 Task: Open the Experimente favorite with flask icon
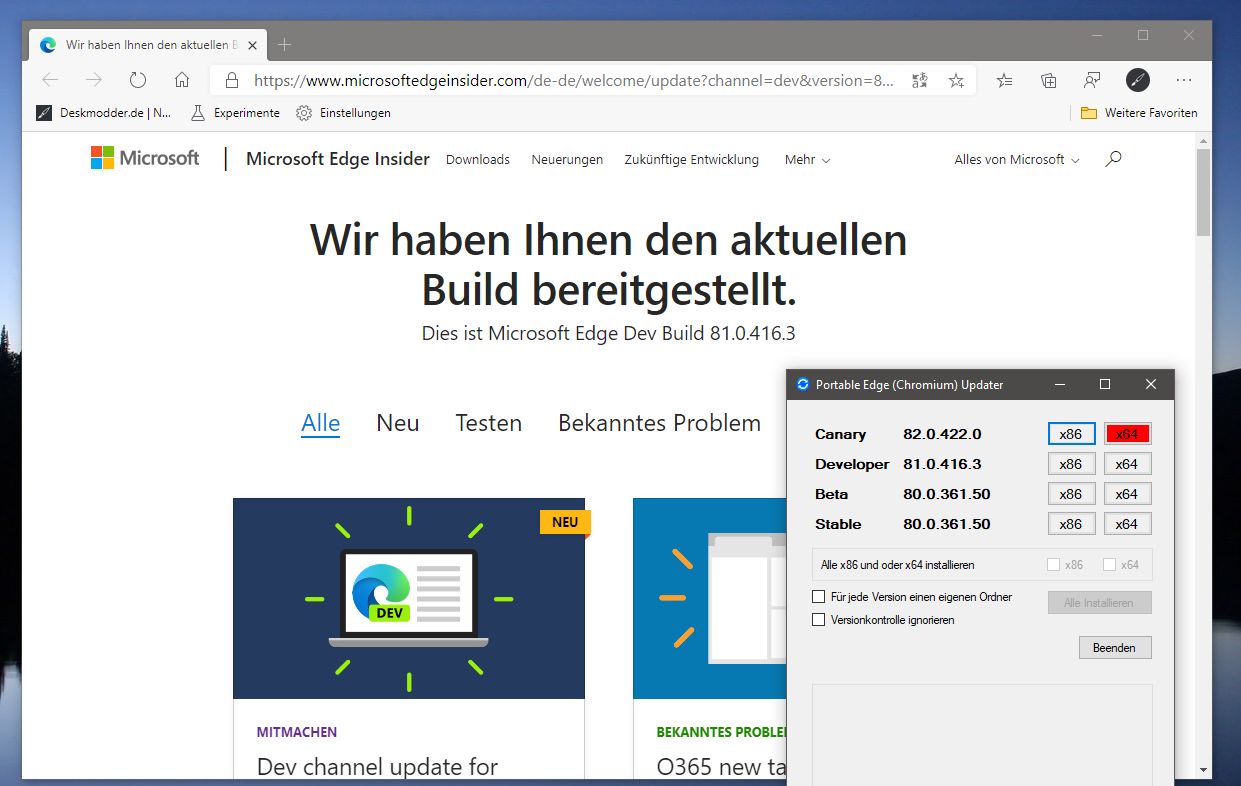(235, 113)
